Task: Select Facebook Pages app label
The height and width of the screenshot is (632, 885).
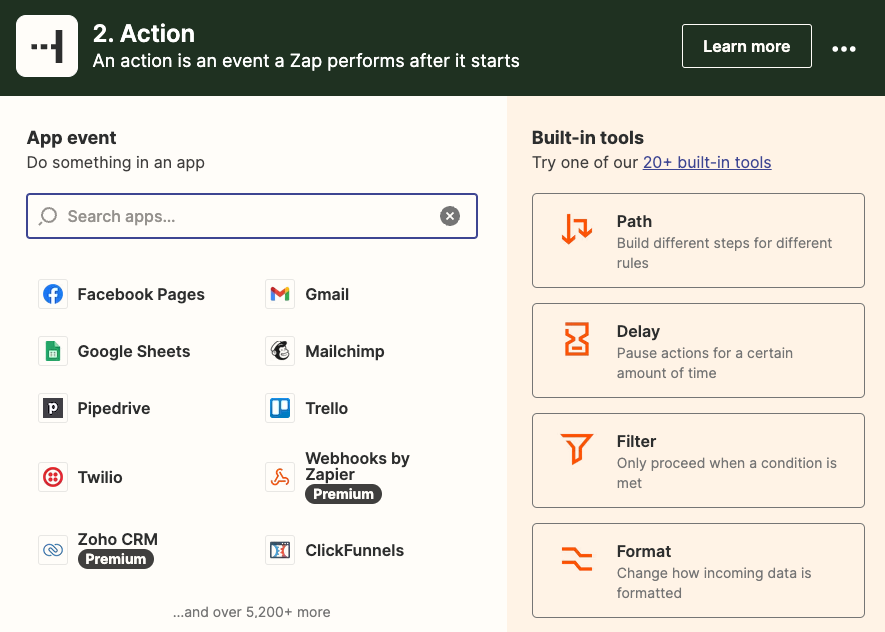Action: 141,295
